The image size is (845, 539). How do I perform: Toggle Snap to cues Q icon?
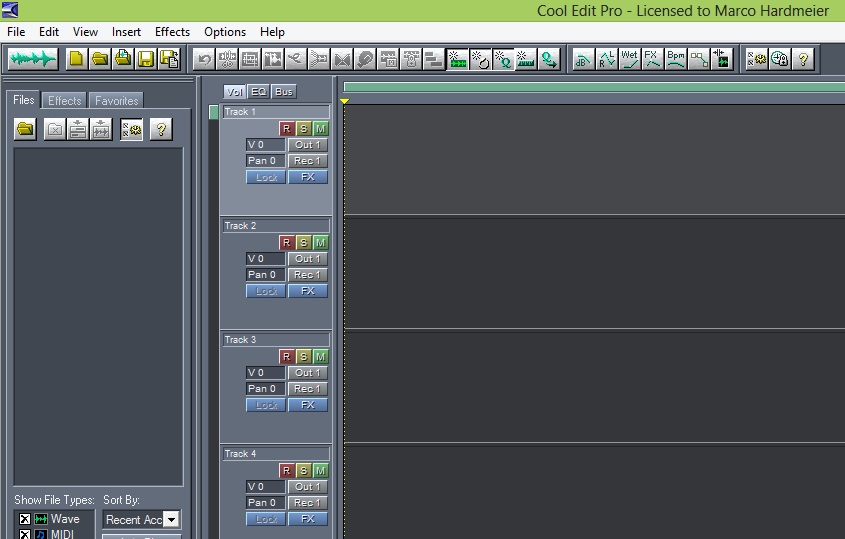[503, 59]
